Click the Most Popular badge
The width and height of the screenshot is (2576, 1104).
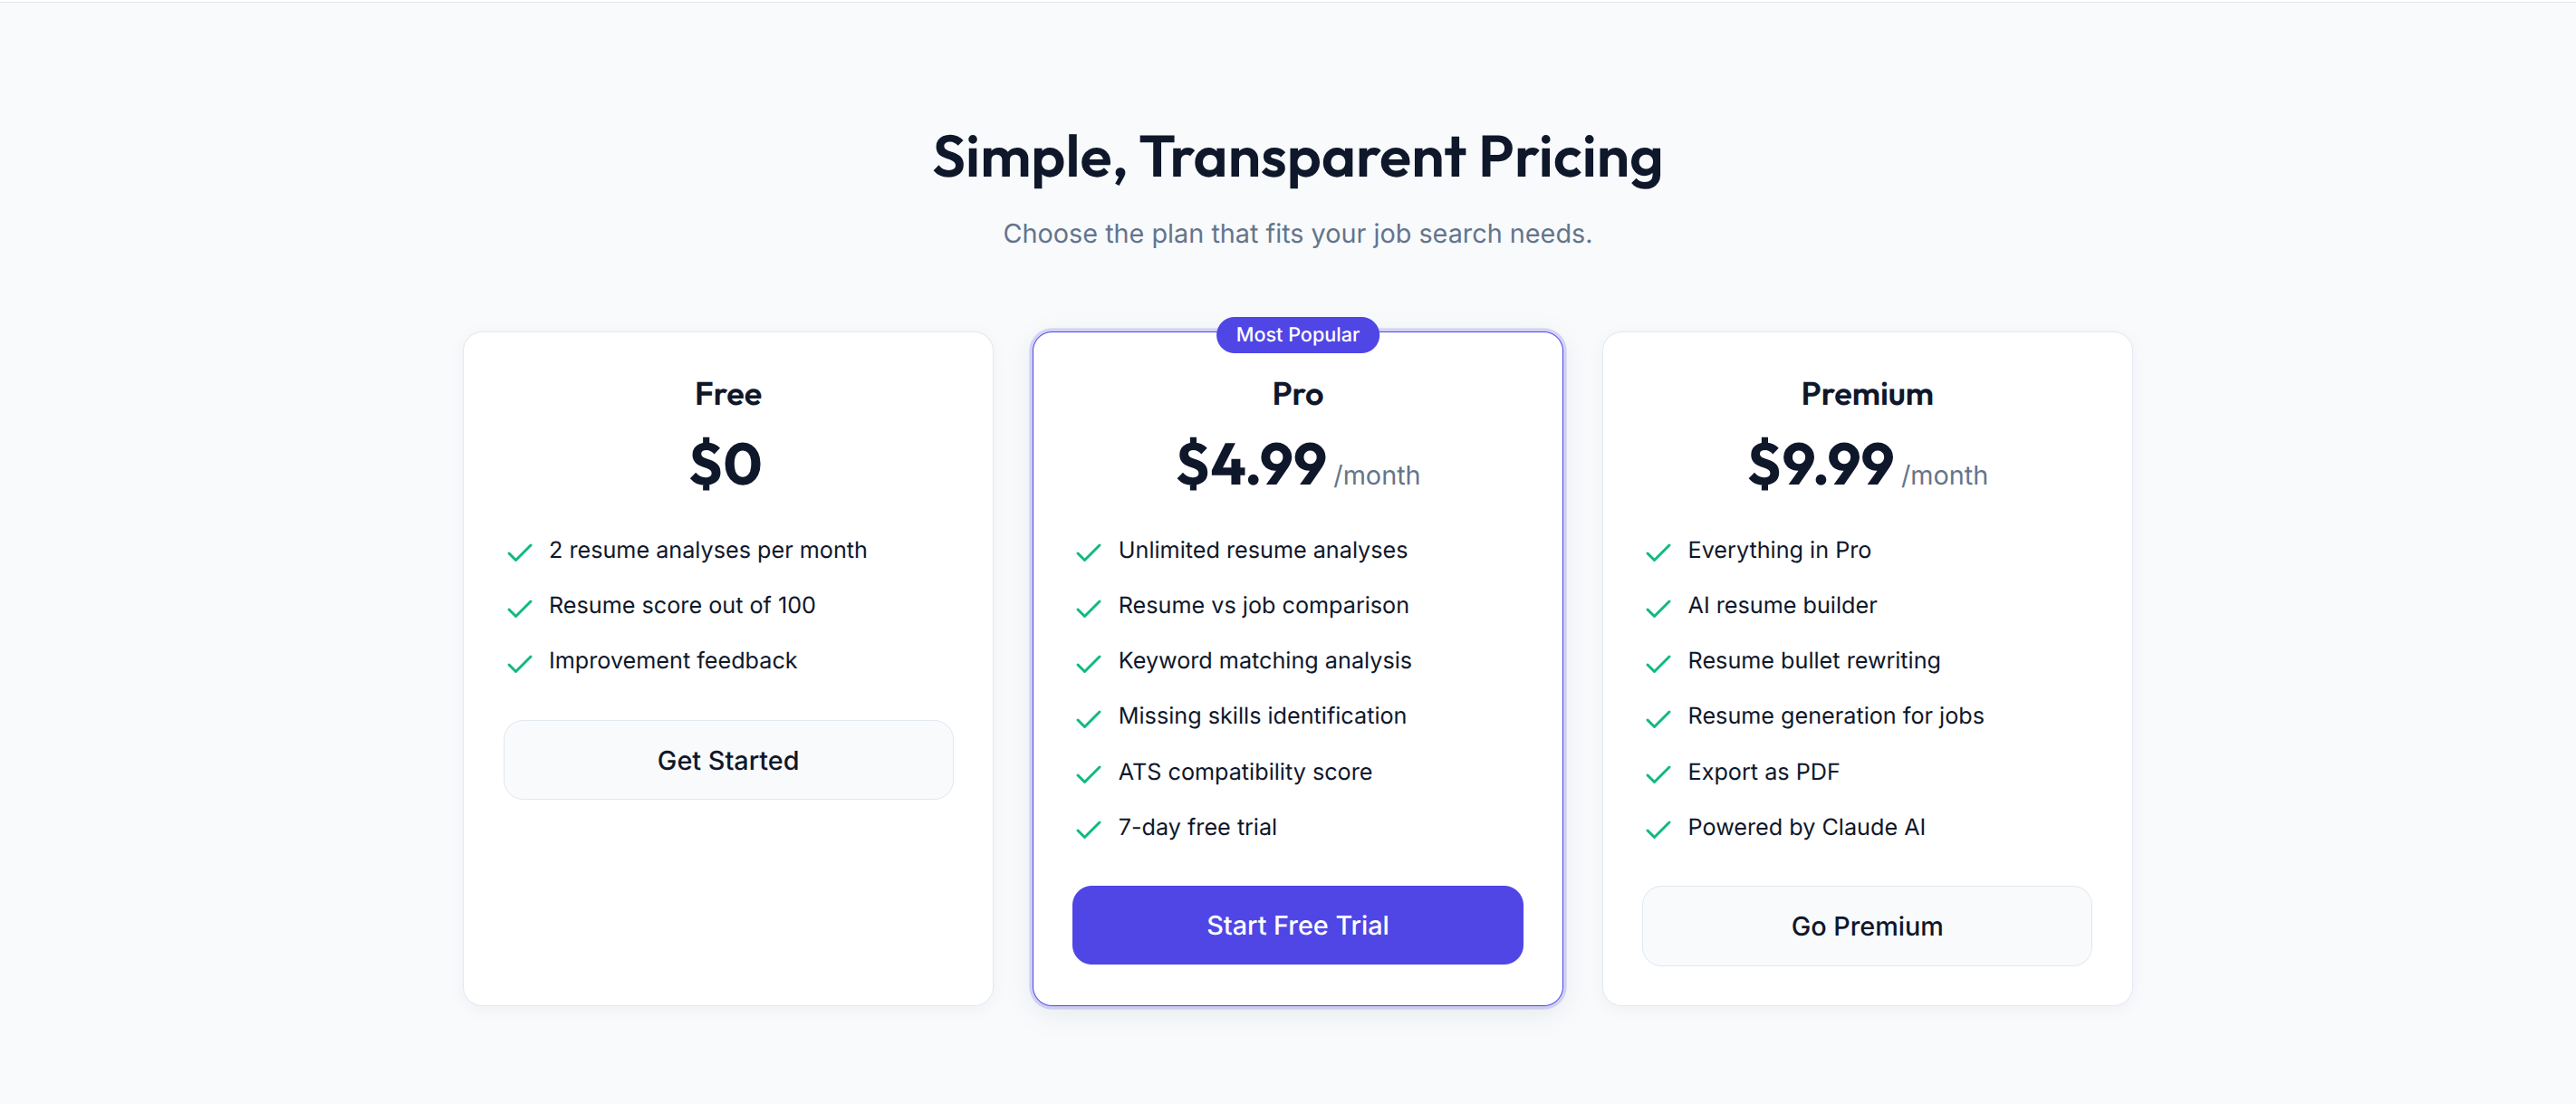(1297, 334)
